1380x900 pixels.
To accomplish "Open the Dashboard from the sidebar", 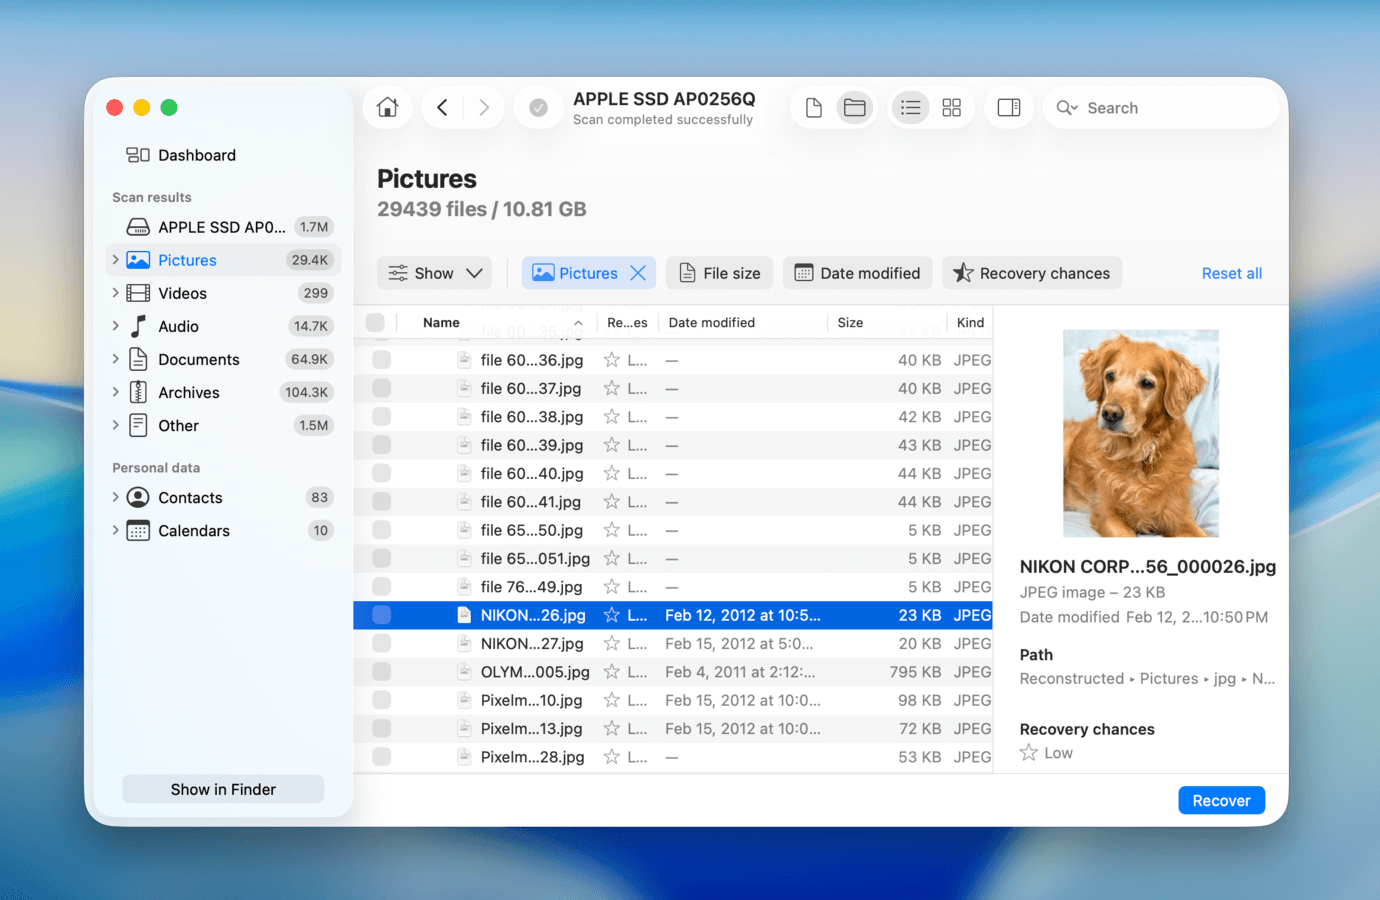I will pos(196,155).
